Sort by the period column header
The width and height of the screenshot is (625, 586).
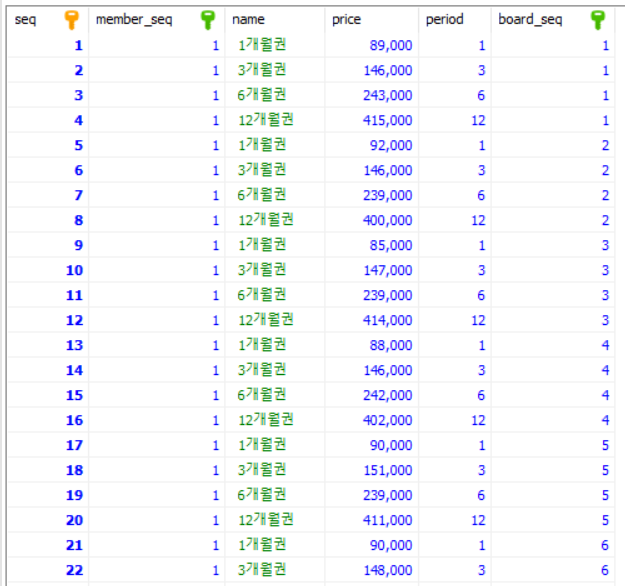(x=455, y=20)
